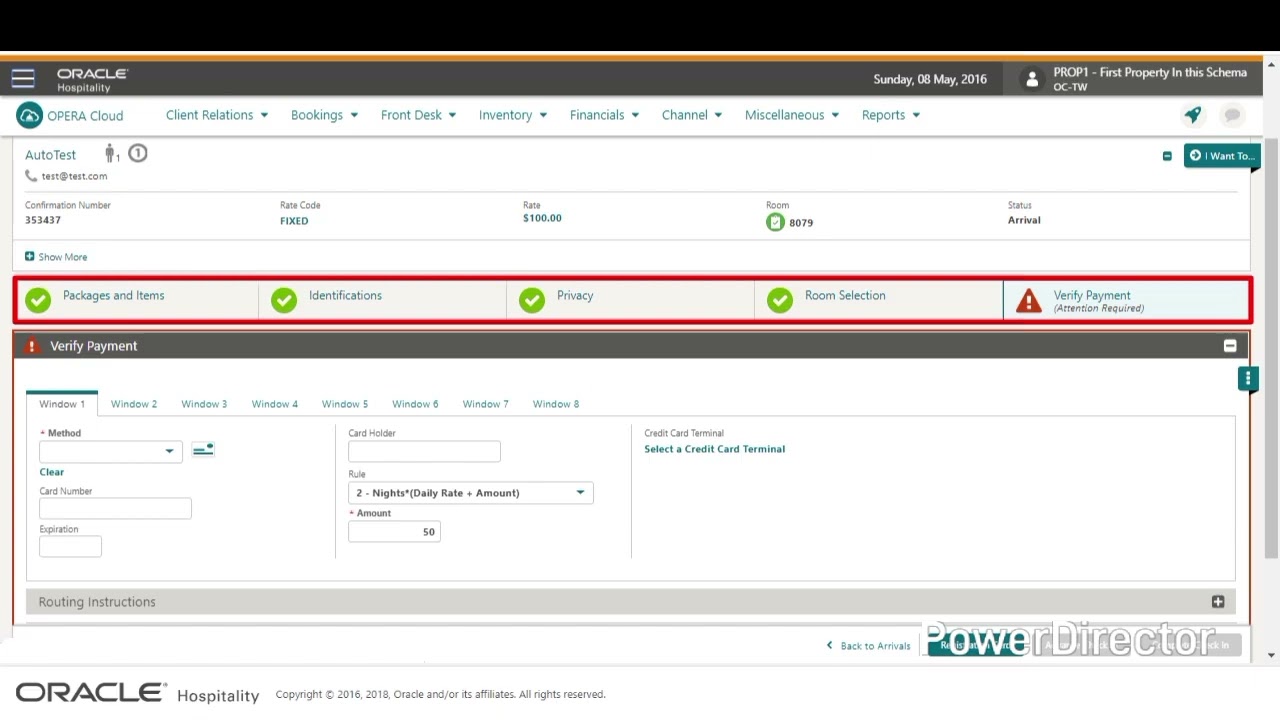
Task: Open the chat bubble messages icon
Action: coord(1232,115)
